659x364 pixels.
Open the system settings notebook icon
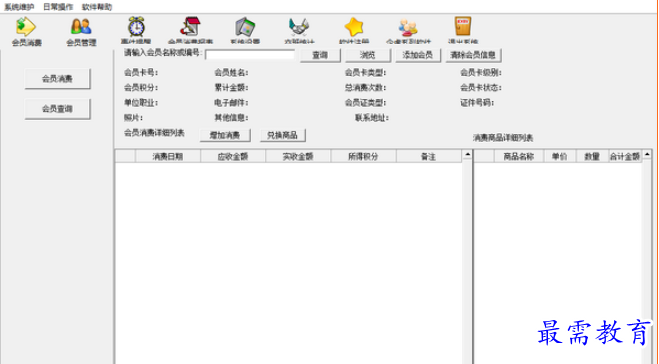click(245, 30)
